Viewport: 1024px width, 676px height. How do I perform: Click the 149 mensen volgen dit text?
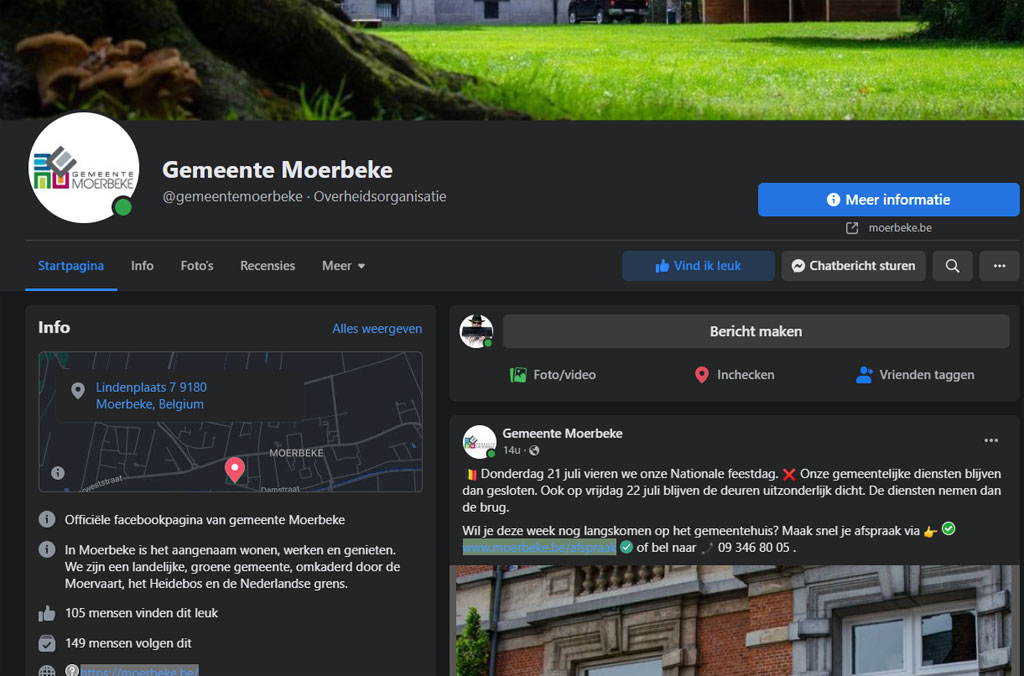click(x=128, y=643)
